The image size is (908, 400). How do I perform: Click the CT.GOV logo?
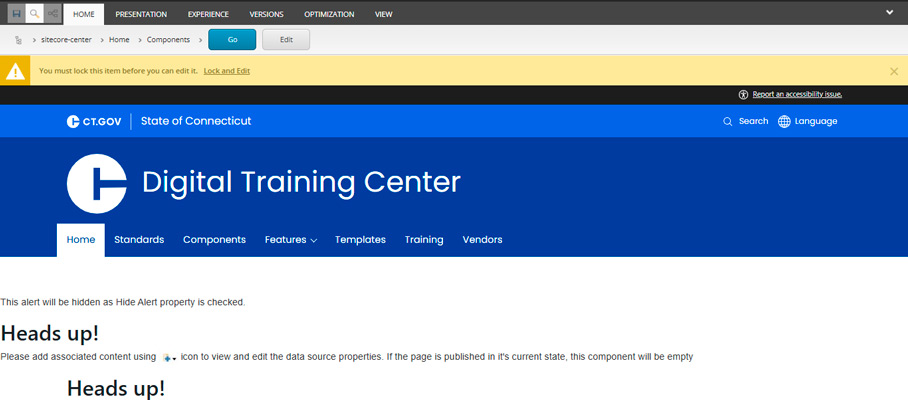(x=93, y=121)
